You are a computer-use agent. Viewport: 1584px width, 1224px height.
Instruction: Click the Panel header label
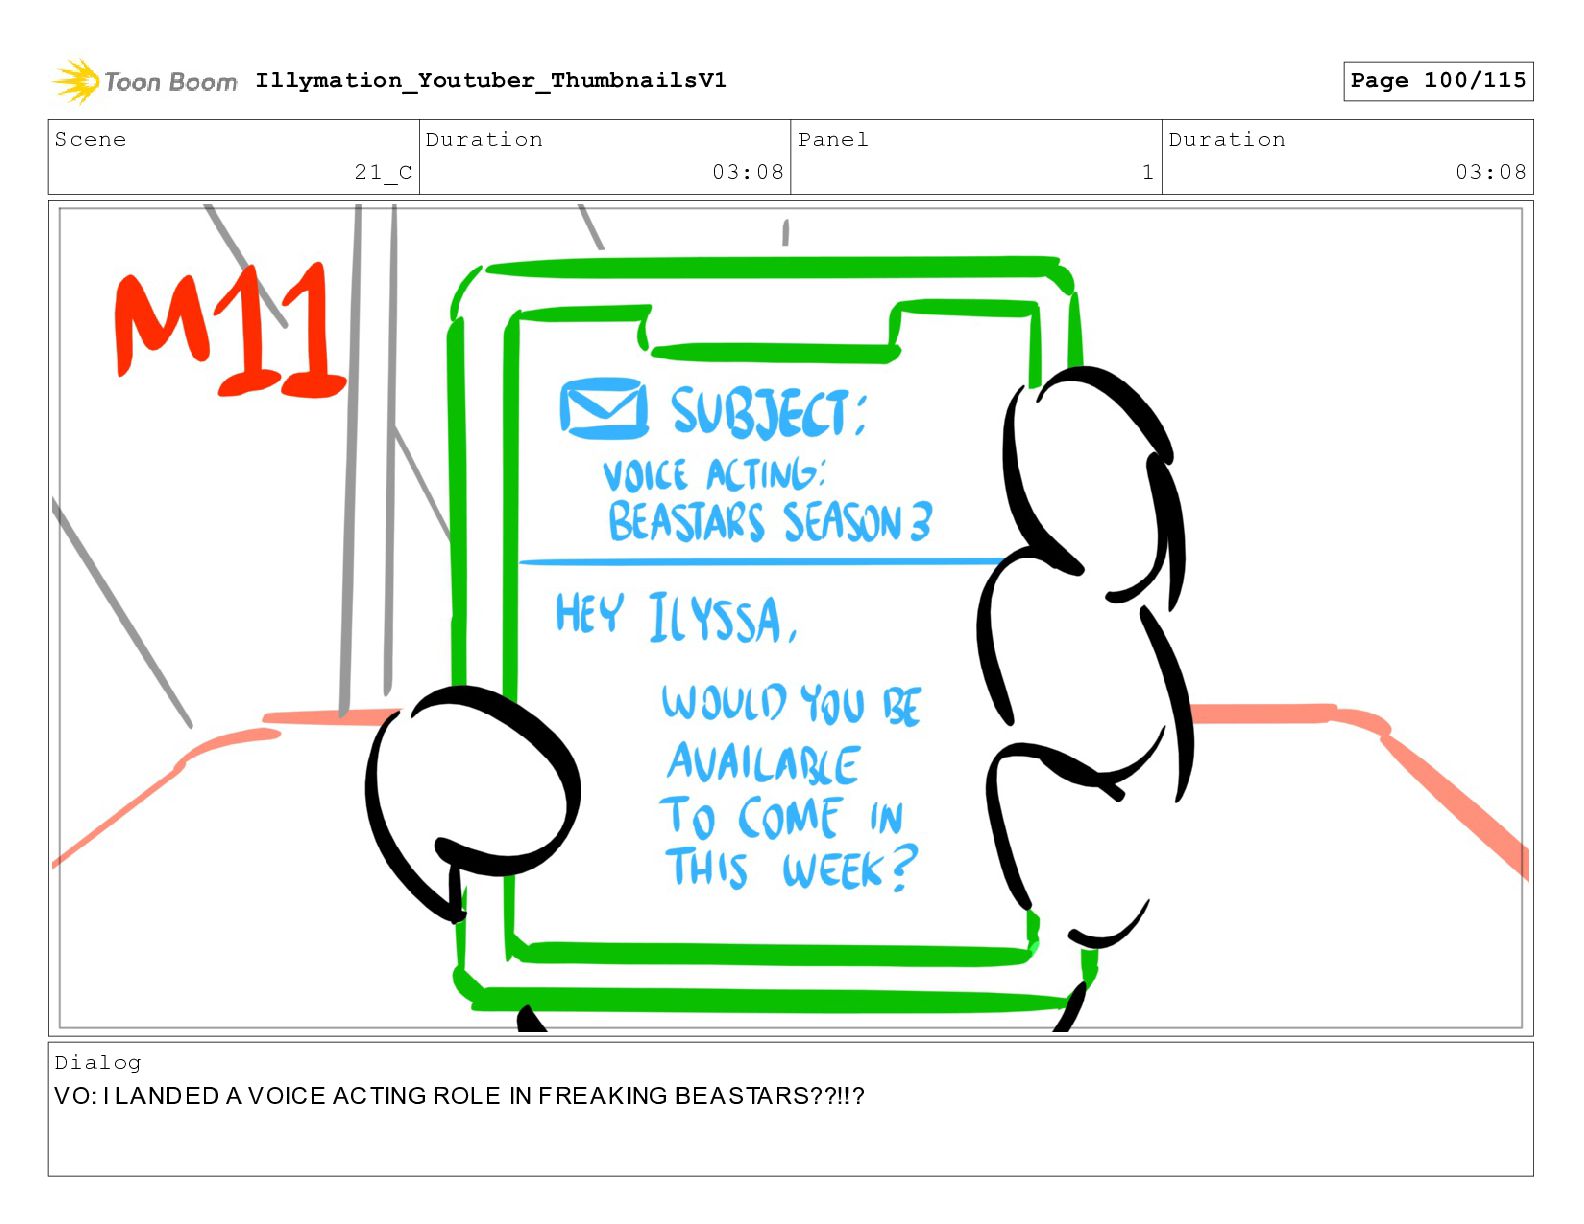(833, 139)
